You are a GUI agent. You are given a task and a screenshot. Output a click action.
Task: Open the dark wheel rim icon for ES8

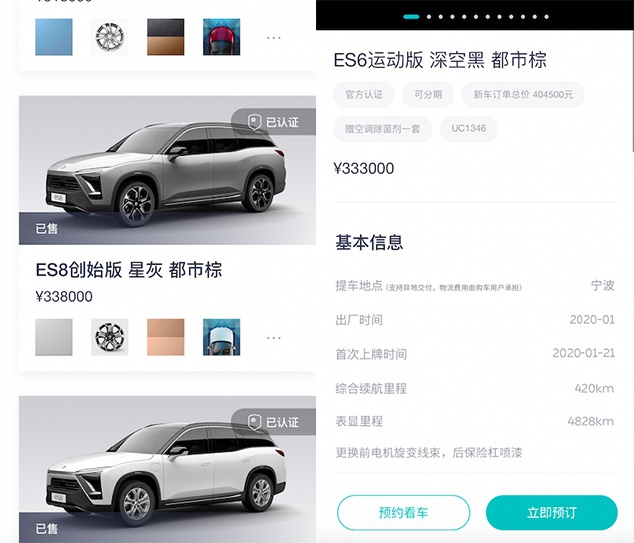[x=110, y=337]
